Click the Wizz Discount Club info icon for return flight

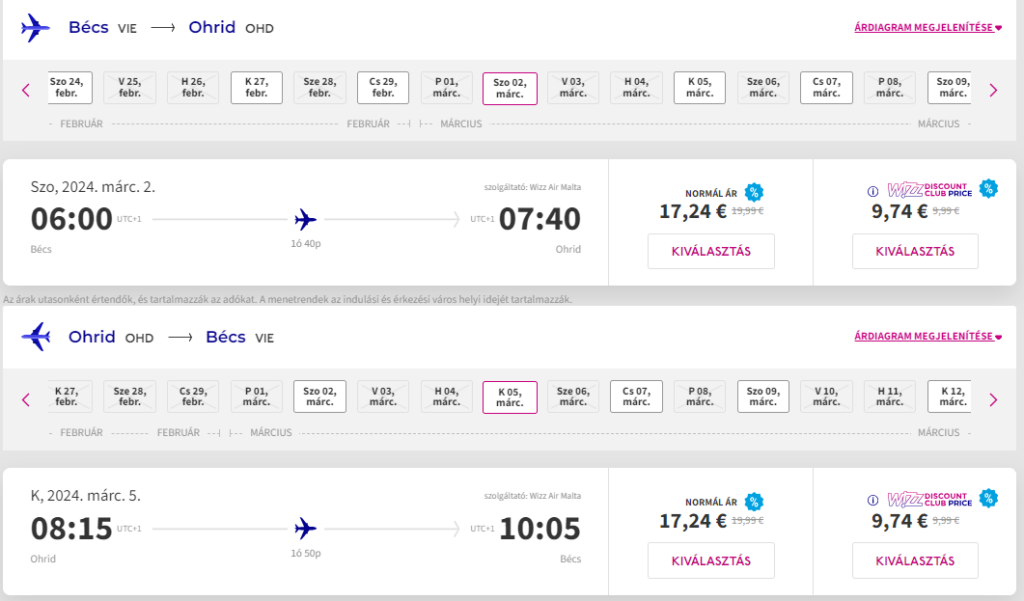pos(872,500)
